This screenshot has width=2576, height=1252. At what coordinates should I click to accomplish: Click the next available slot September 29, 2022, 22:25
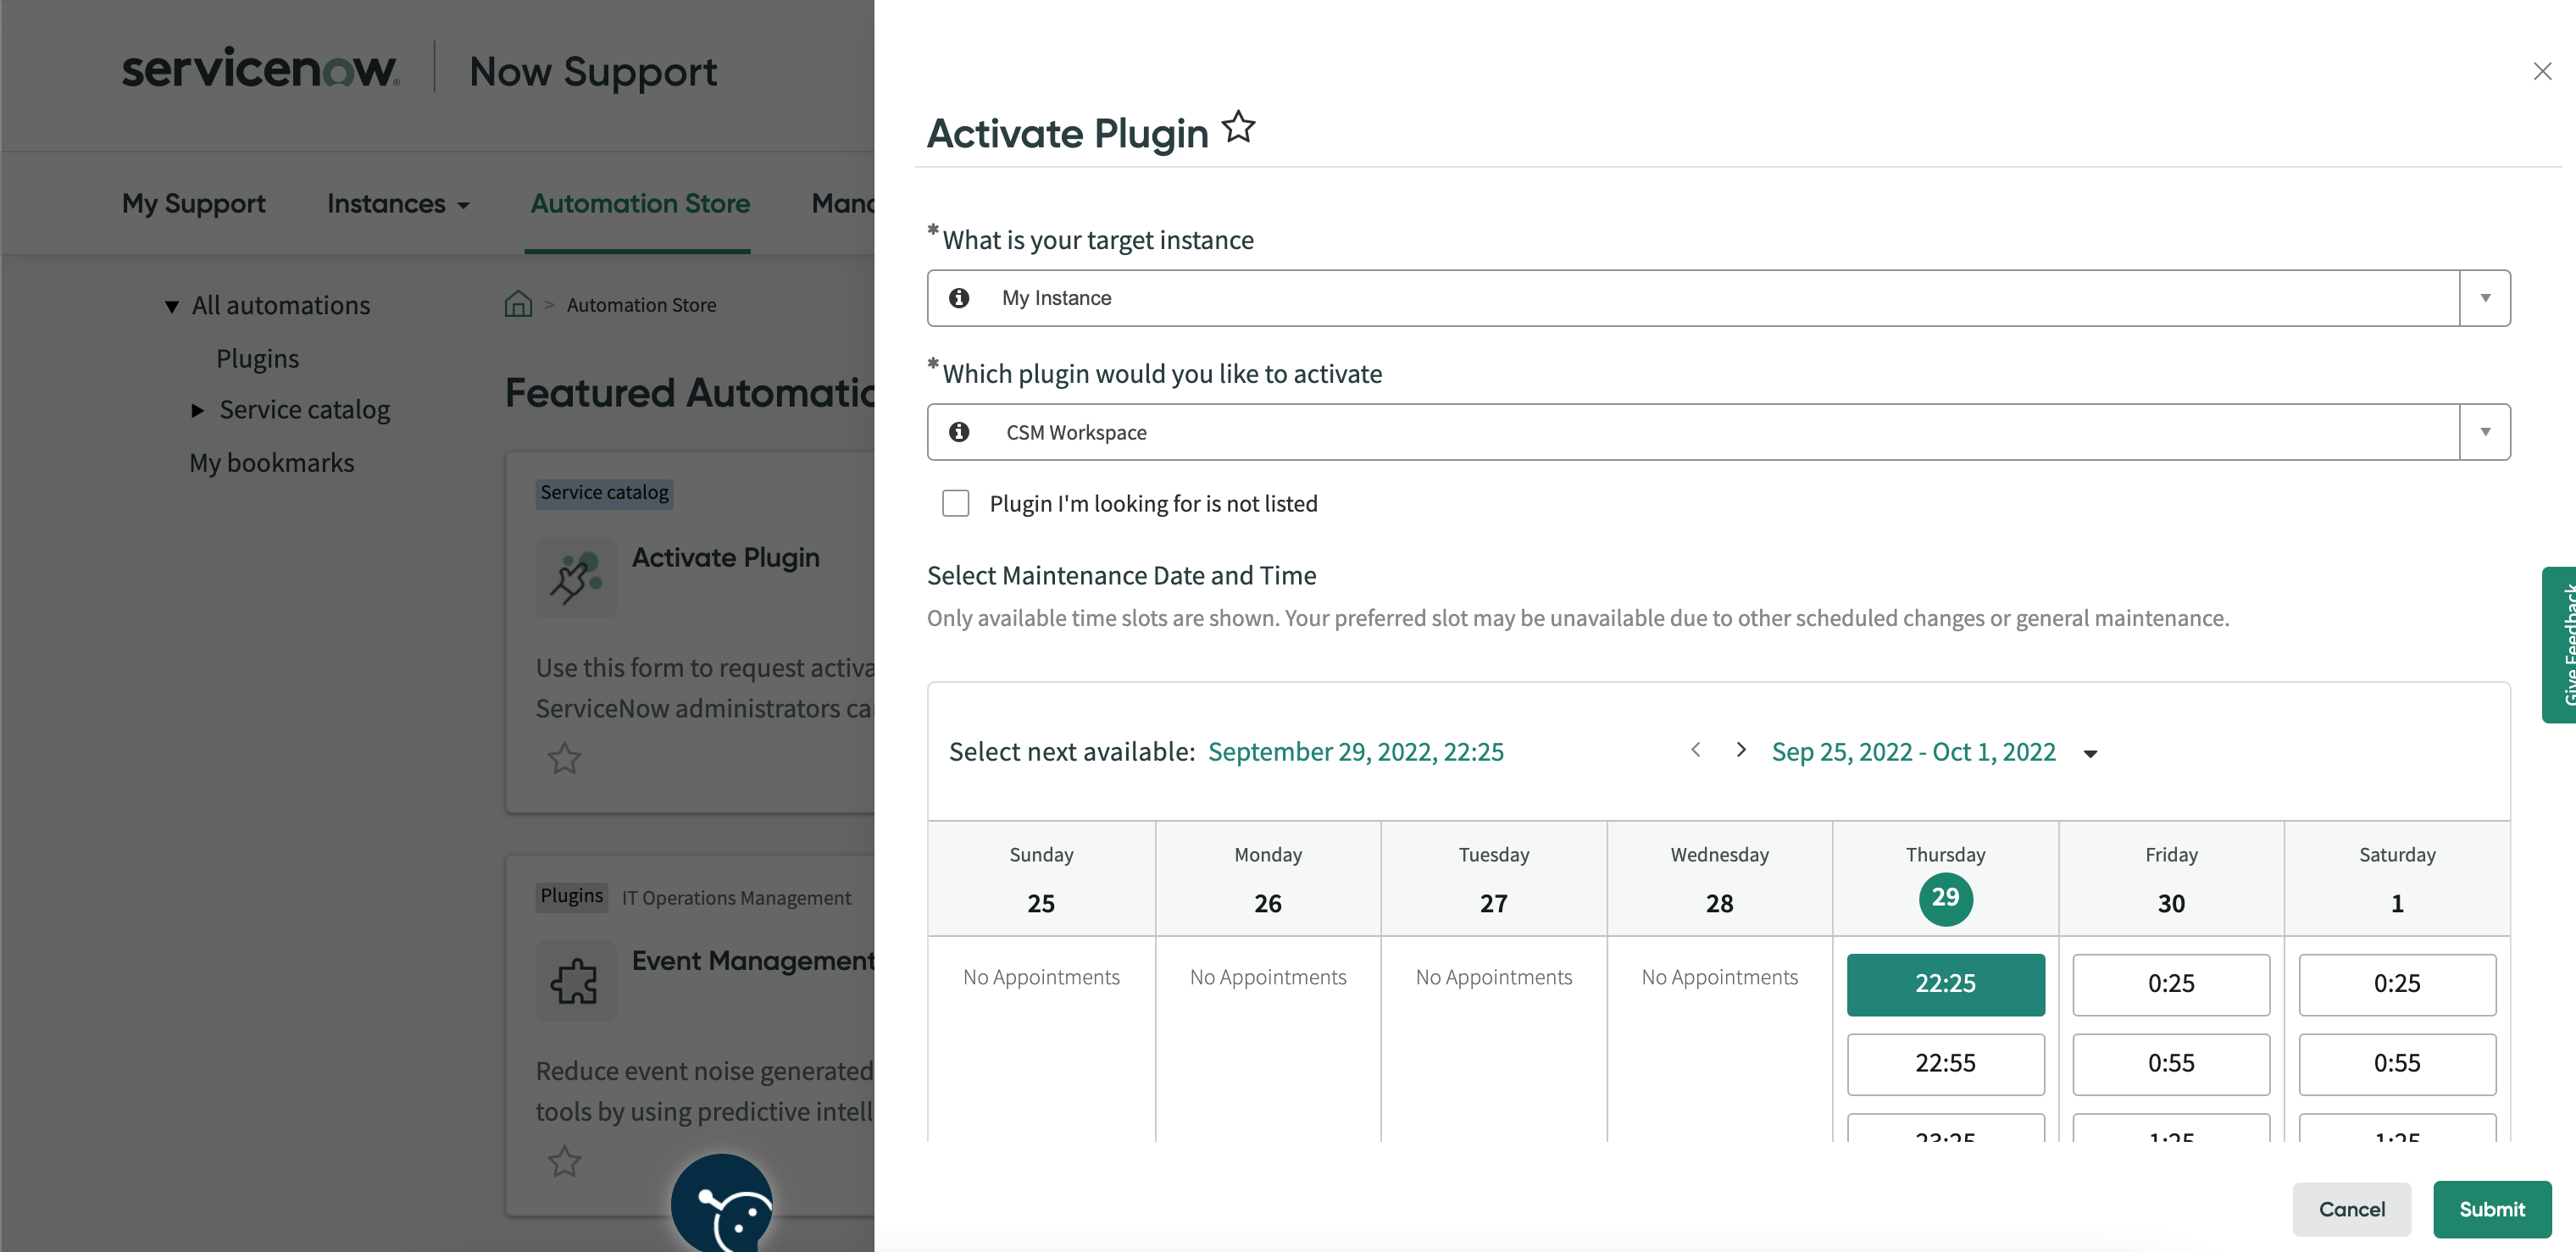[1355, 752]
